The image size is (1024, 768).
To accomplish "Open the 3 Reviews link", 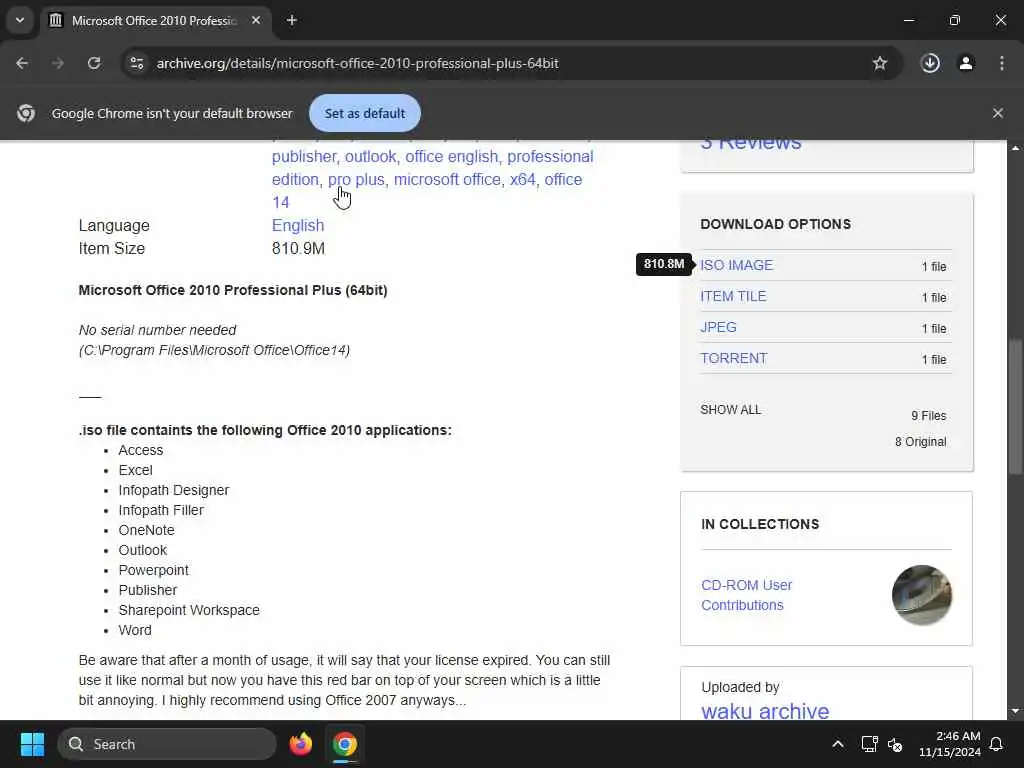I will [751, 144].
